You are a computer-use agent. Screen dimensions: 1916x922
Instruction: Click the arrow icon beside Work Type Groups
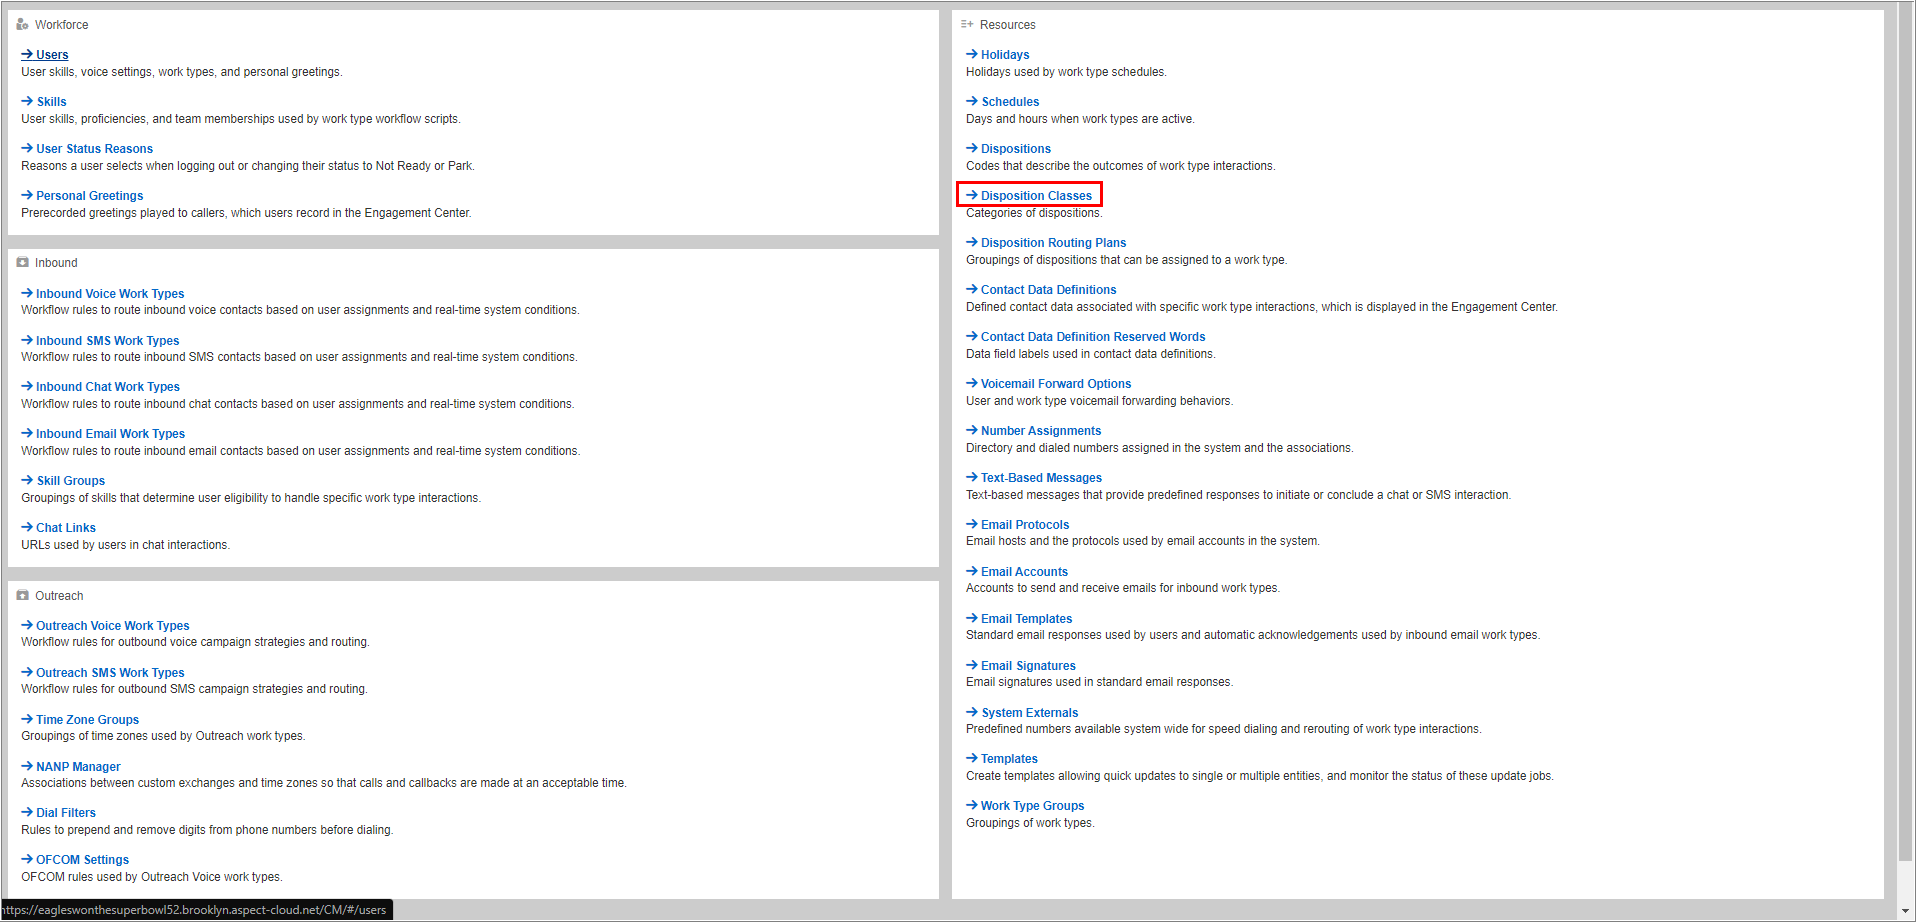tap(970, 805)
